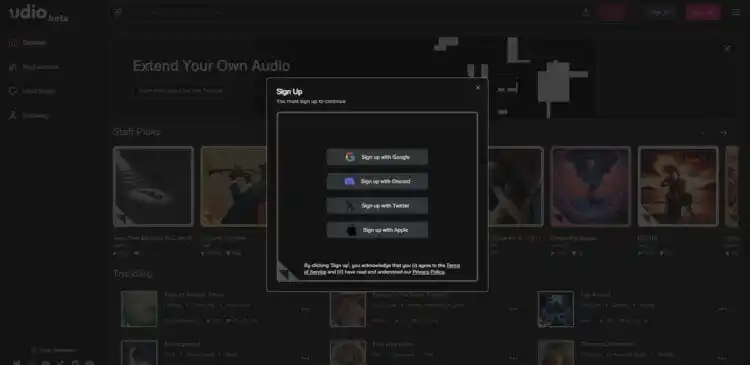This screenshot has height=365, width=750.
Task: Click the red Create button in the top bar
Action: point(613,12)
